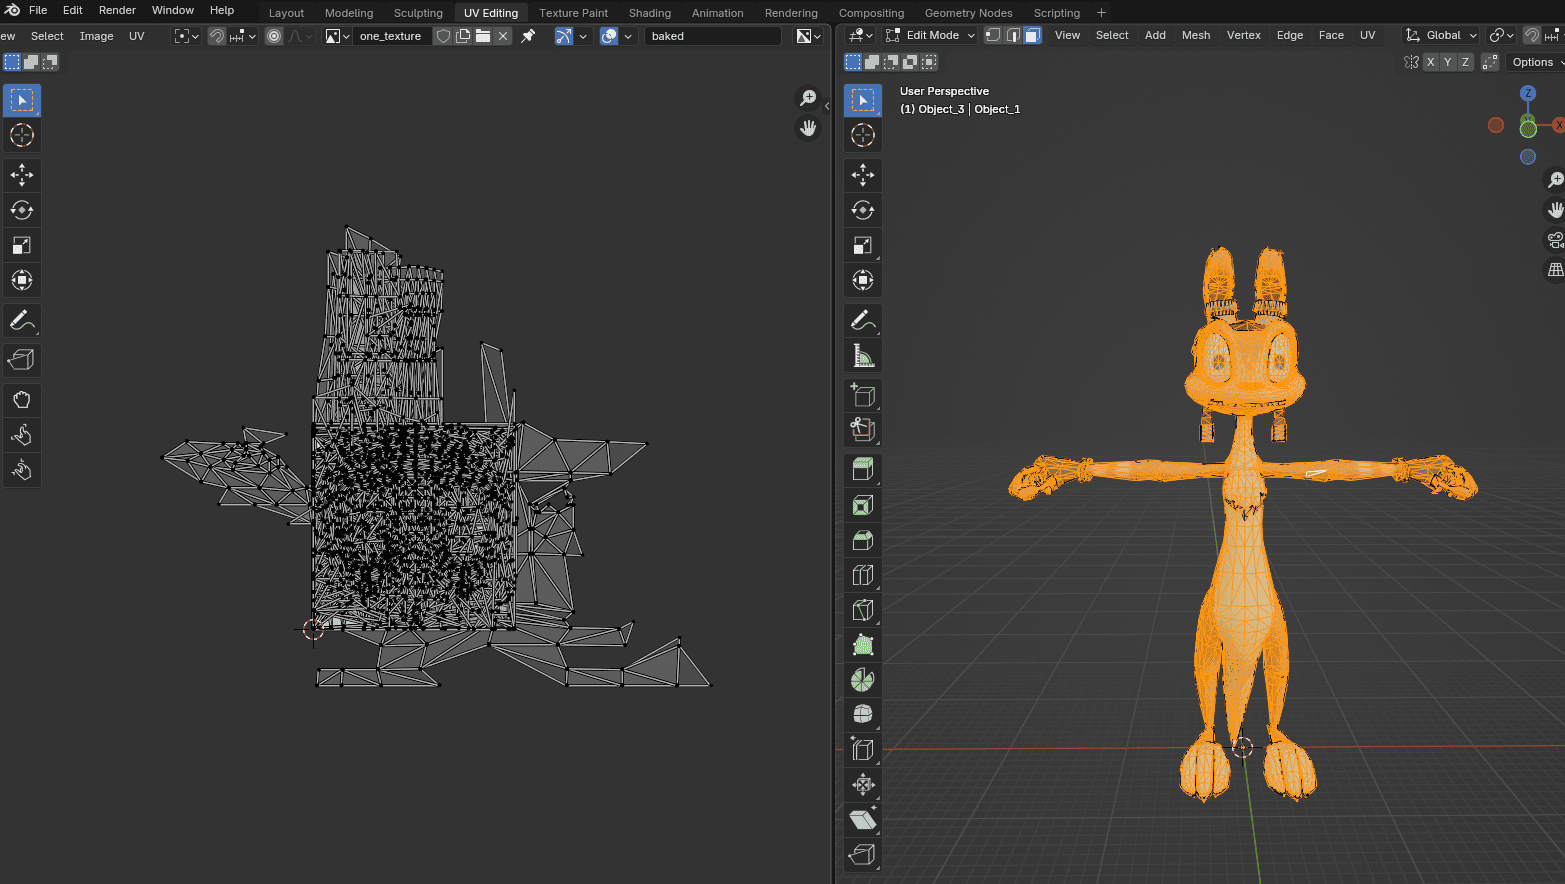Viewport: 1565px width, 884px height.
Task: Choose the Grab sculpt tool in UV editor
Action: tap(22, 400)
